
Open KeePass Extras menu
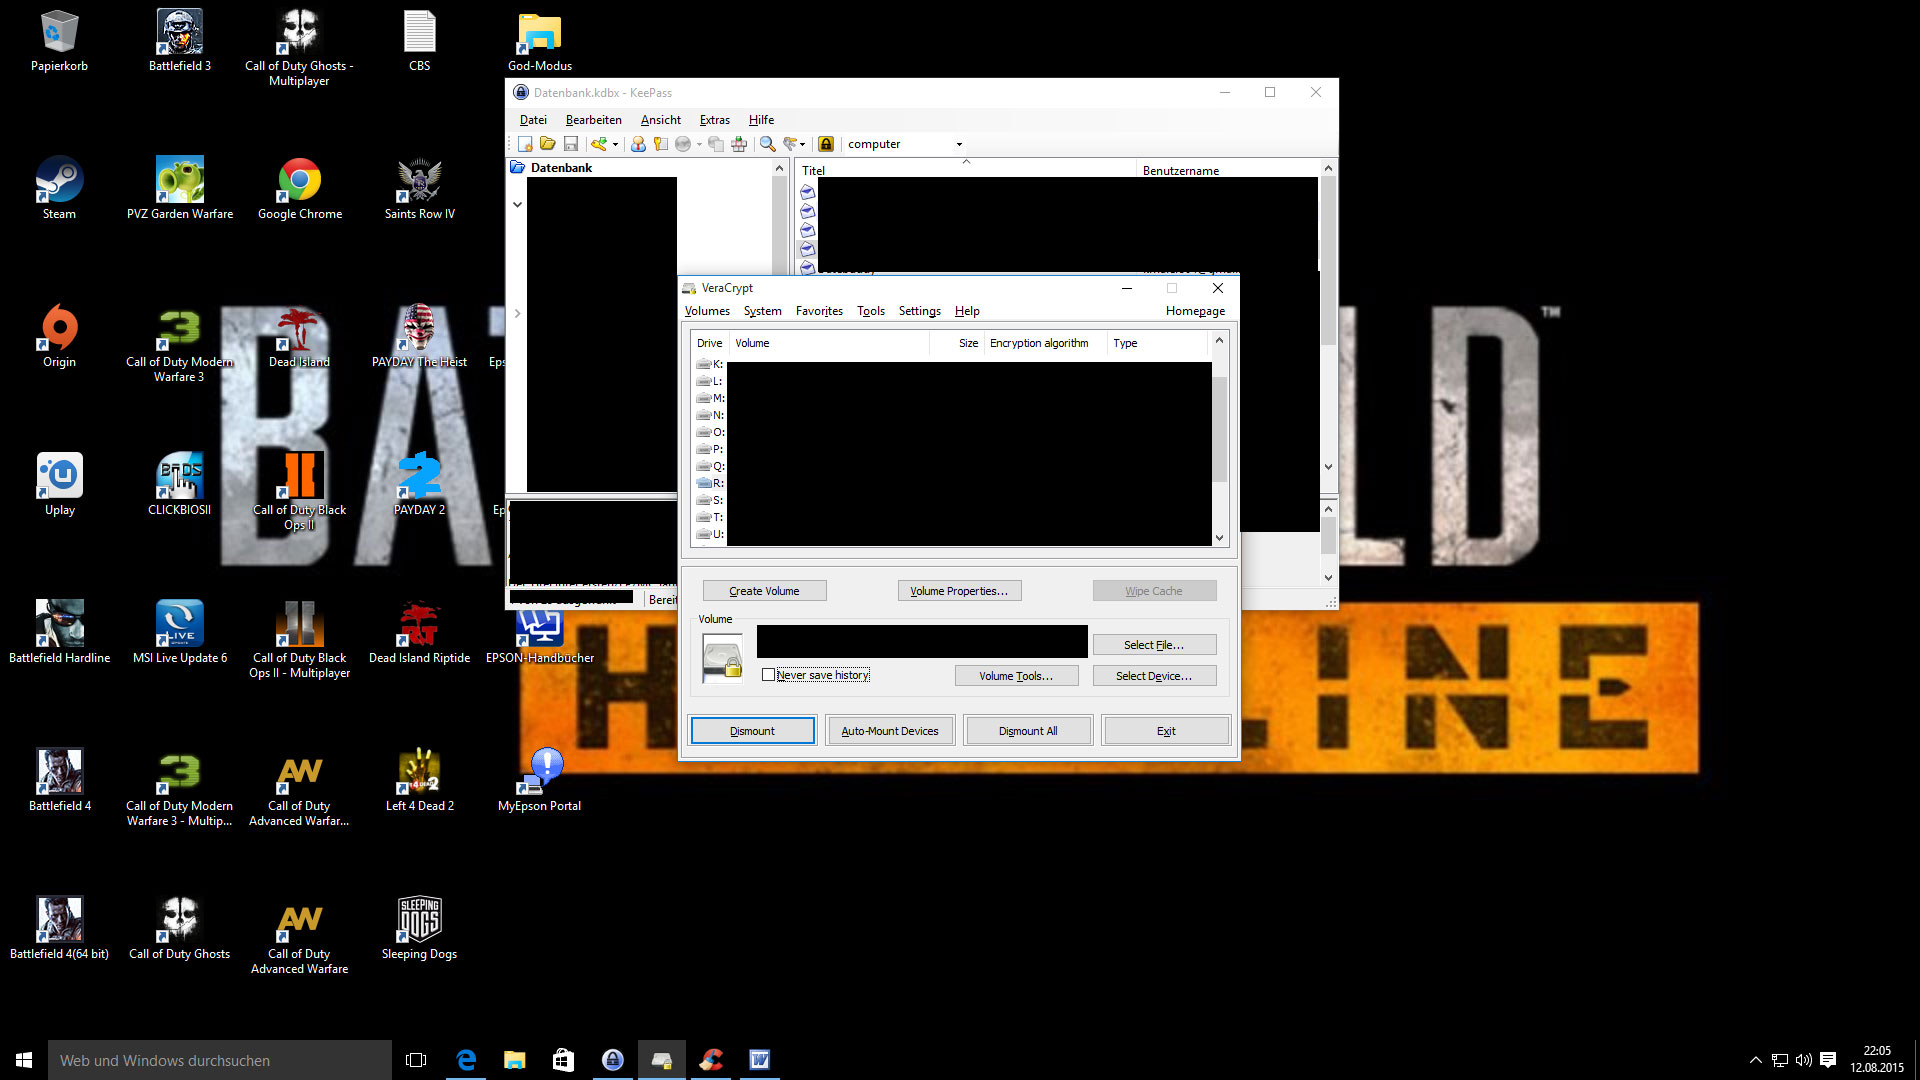coord(714,120)
